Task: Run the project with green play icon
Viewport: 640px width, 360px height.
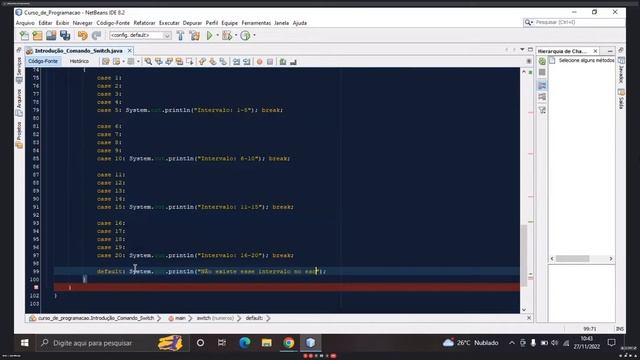Action: click(x=209, y=36)
